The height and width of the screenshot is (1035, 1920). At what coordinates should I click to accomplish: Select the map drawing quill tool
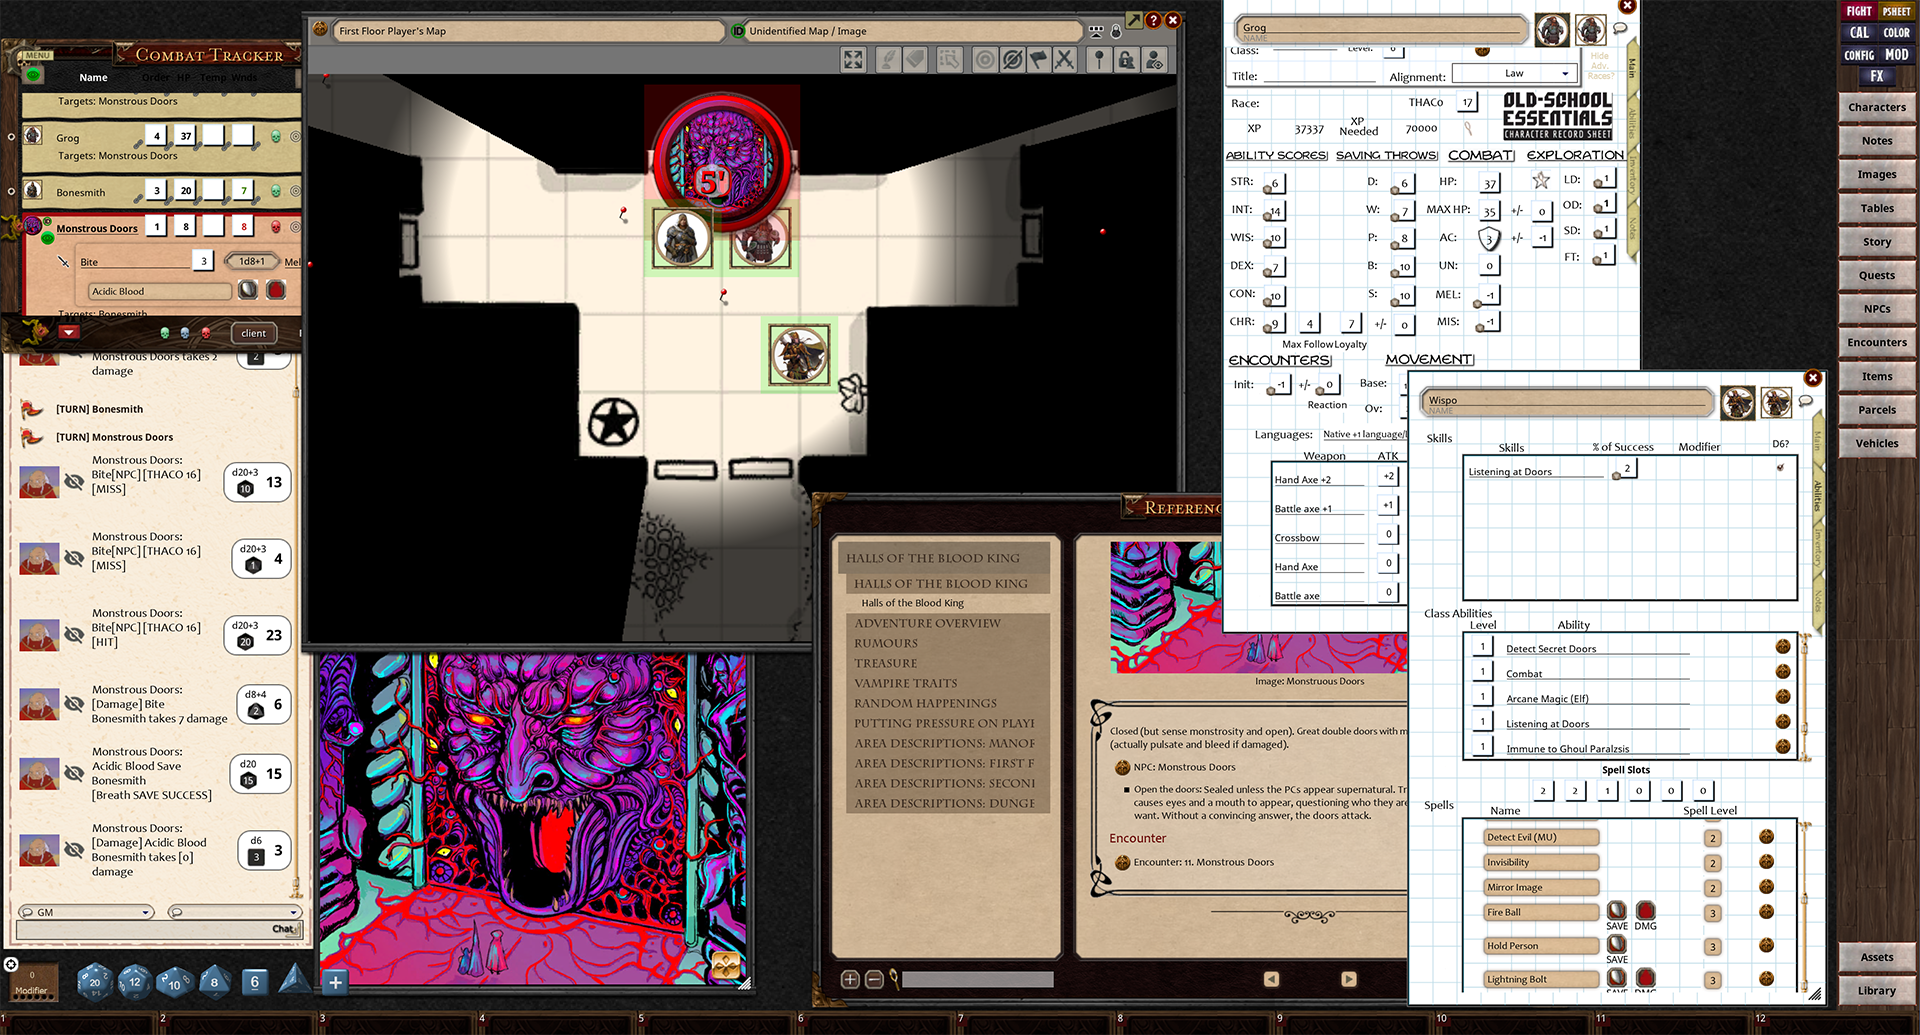(x=887, y=60)
